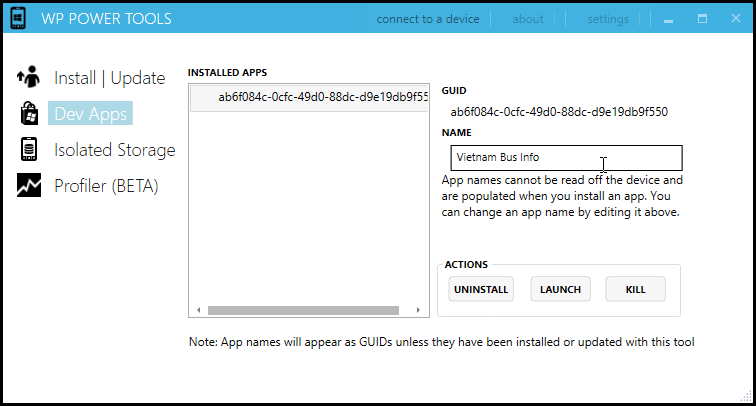Go to Isolated Storage section
756x406 pixels.
(x=114, y=150)
